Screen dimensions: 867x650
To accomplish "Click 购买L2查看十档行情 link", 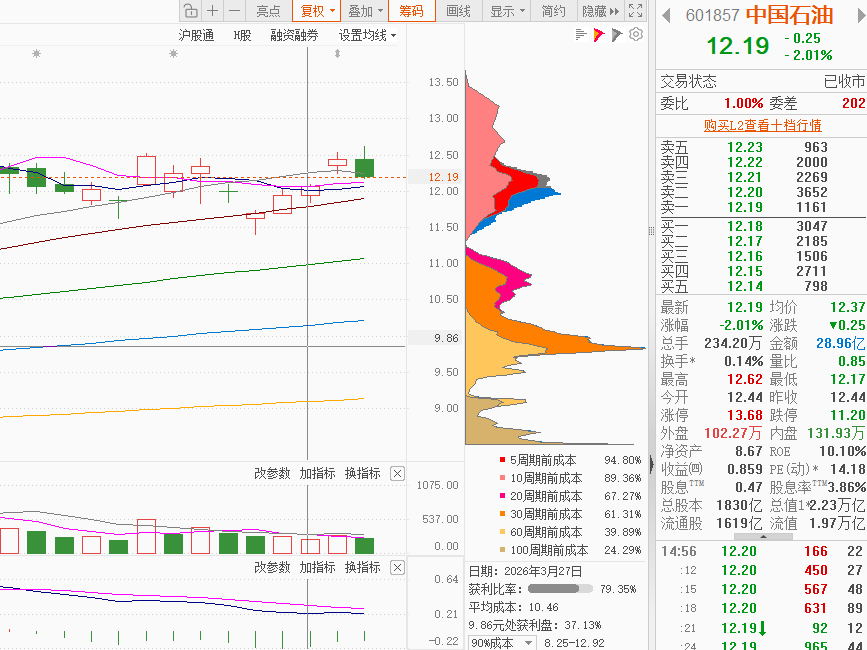I will point(762,125).
